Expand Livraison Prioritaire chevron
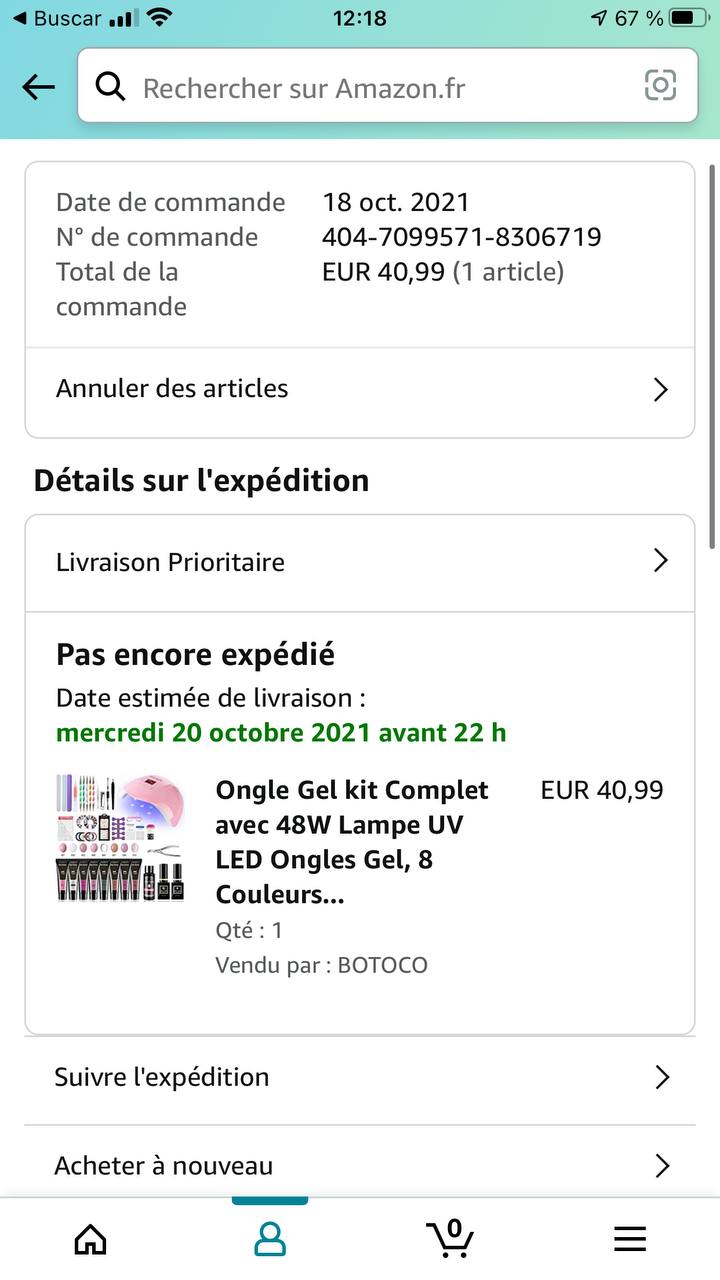Image resolution: width=720 pixels, height=1280 pixels. pos(660,561)
